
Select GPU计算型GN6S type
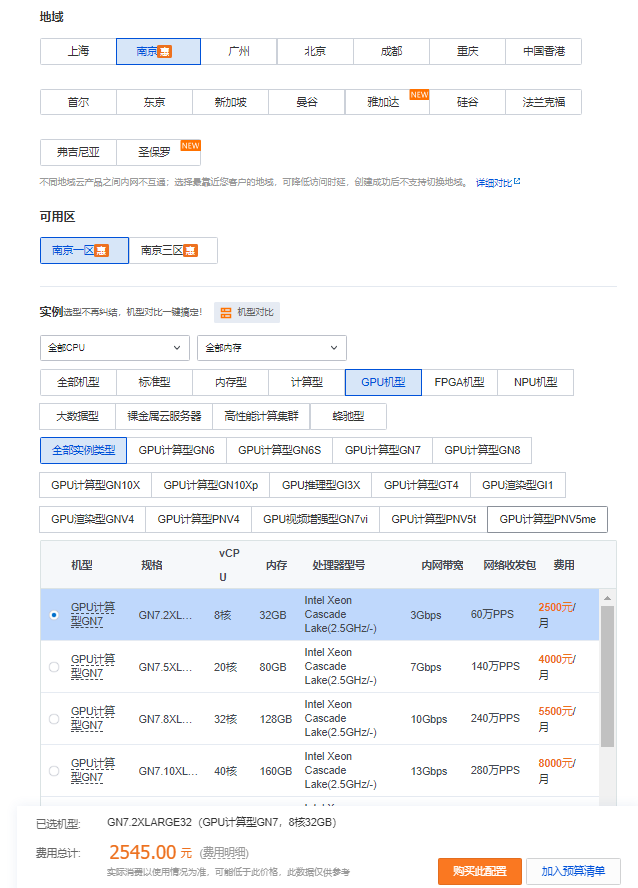click(x=280, y=450)
